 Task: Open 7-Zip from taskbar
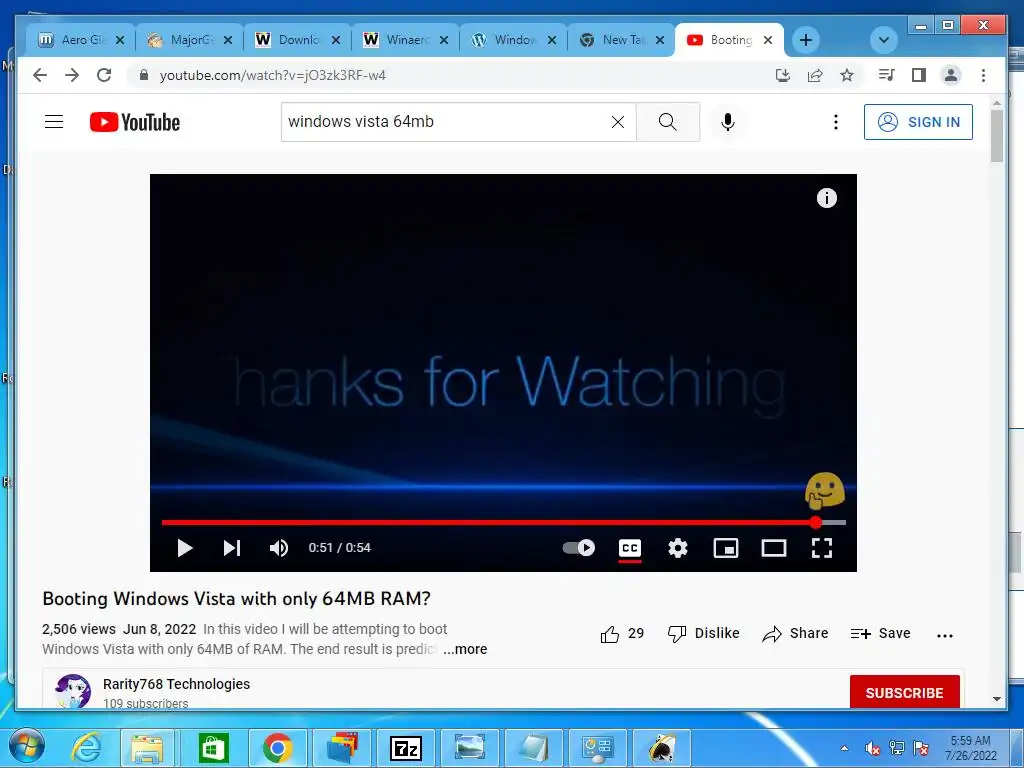coord(405,748)
